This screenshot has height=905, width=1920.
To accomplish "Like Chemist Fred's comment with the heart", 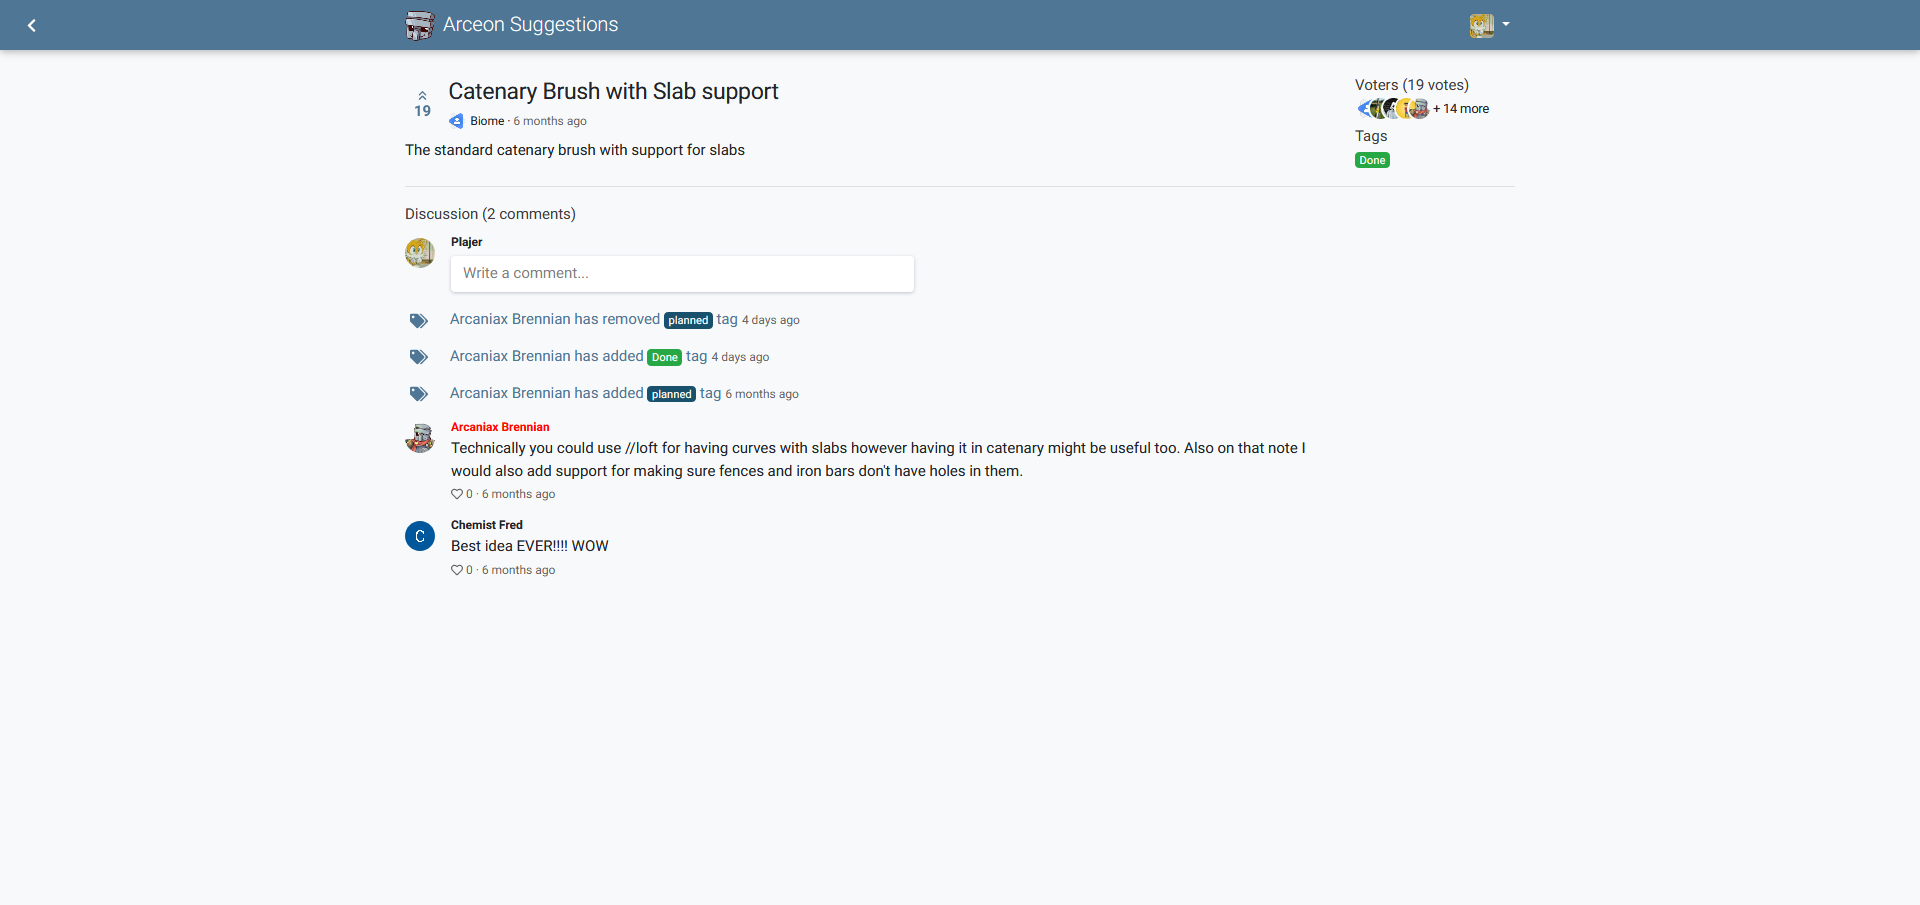I will pos(457,570).
